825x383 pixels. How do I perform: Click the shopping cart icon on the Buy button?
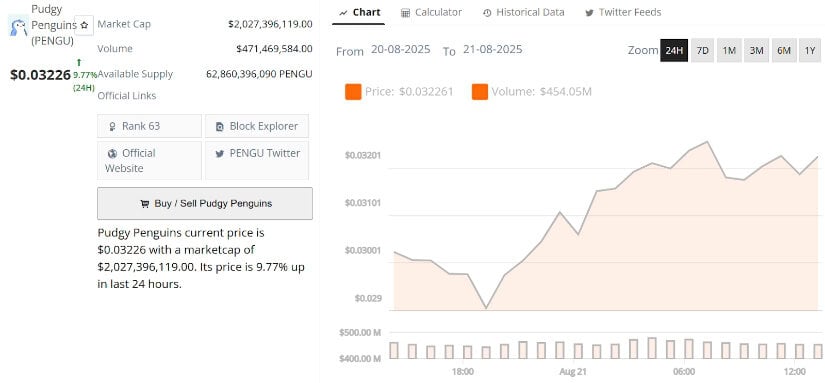pos(144,204)
